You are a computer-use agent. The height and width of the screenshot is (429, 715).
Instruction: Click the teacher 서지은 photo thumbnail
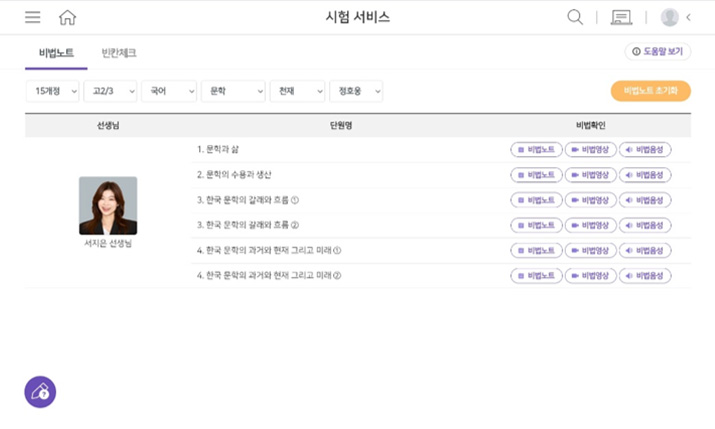[x=108, y=206]
